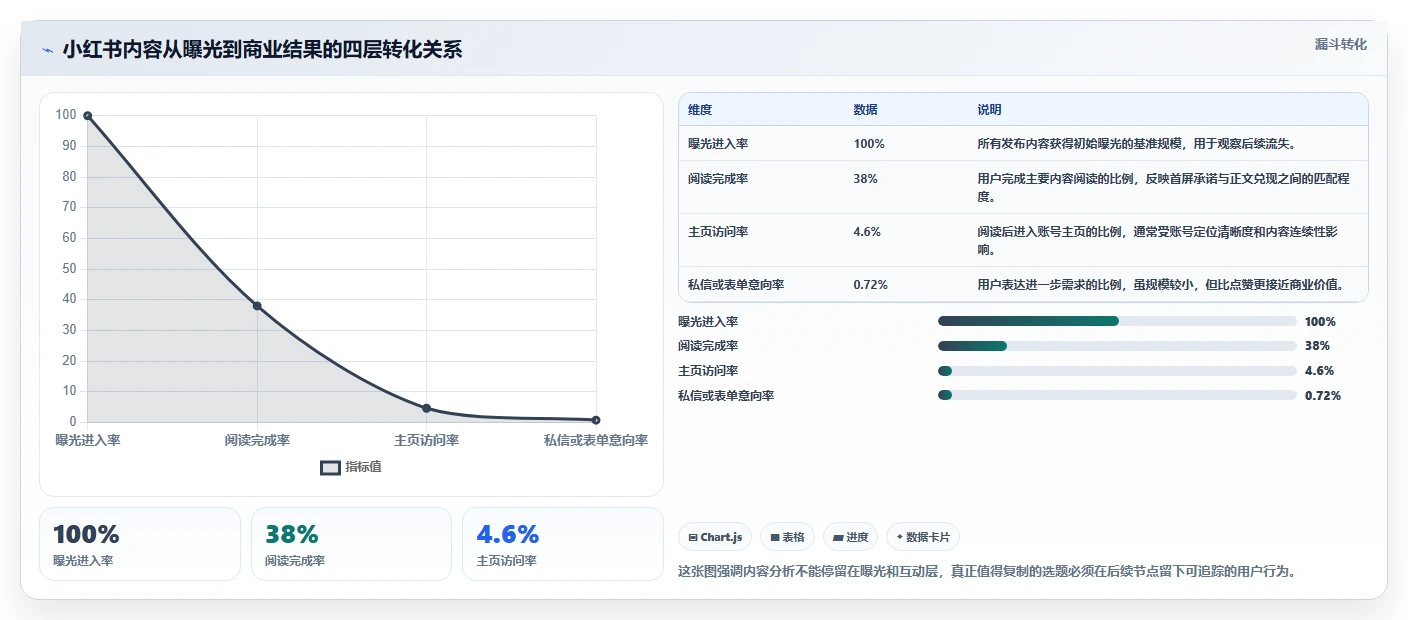Click the 漏斗转化 tag in header
1408x620 pixels.
(x=1340, y=44)
